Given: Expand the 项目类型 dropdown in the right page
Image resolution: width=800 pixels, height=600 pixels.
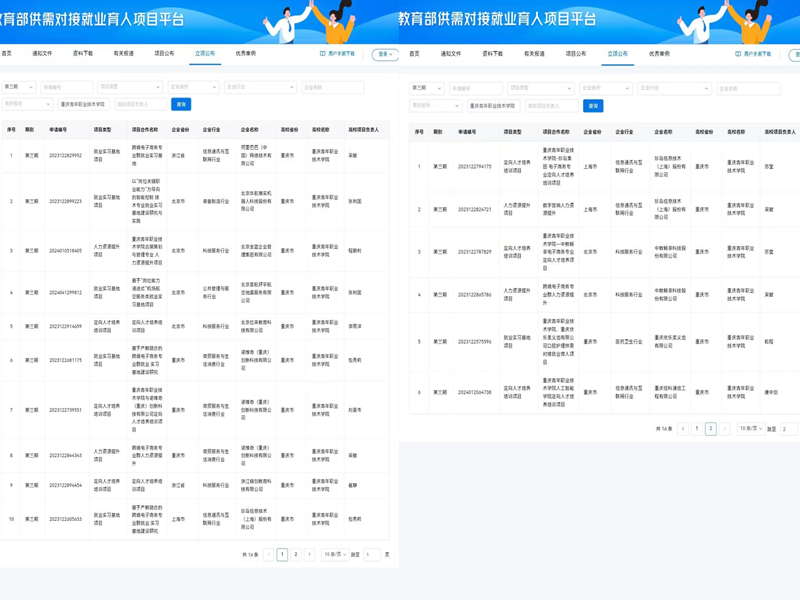Looking at the screenshot, I should point(541,88).
